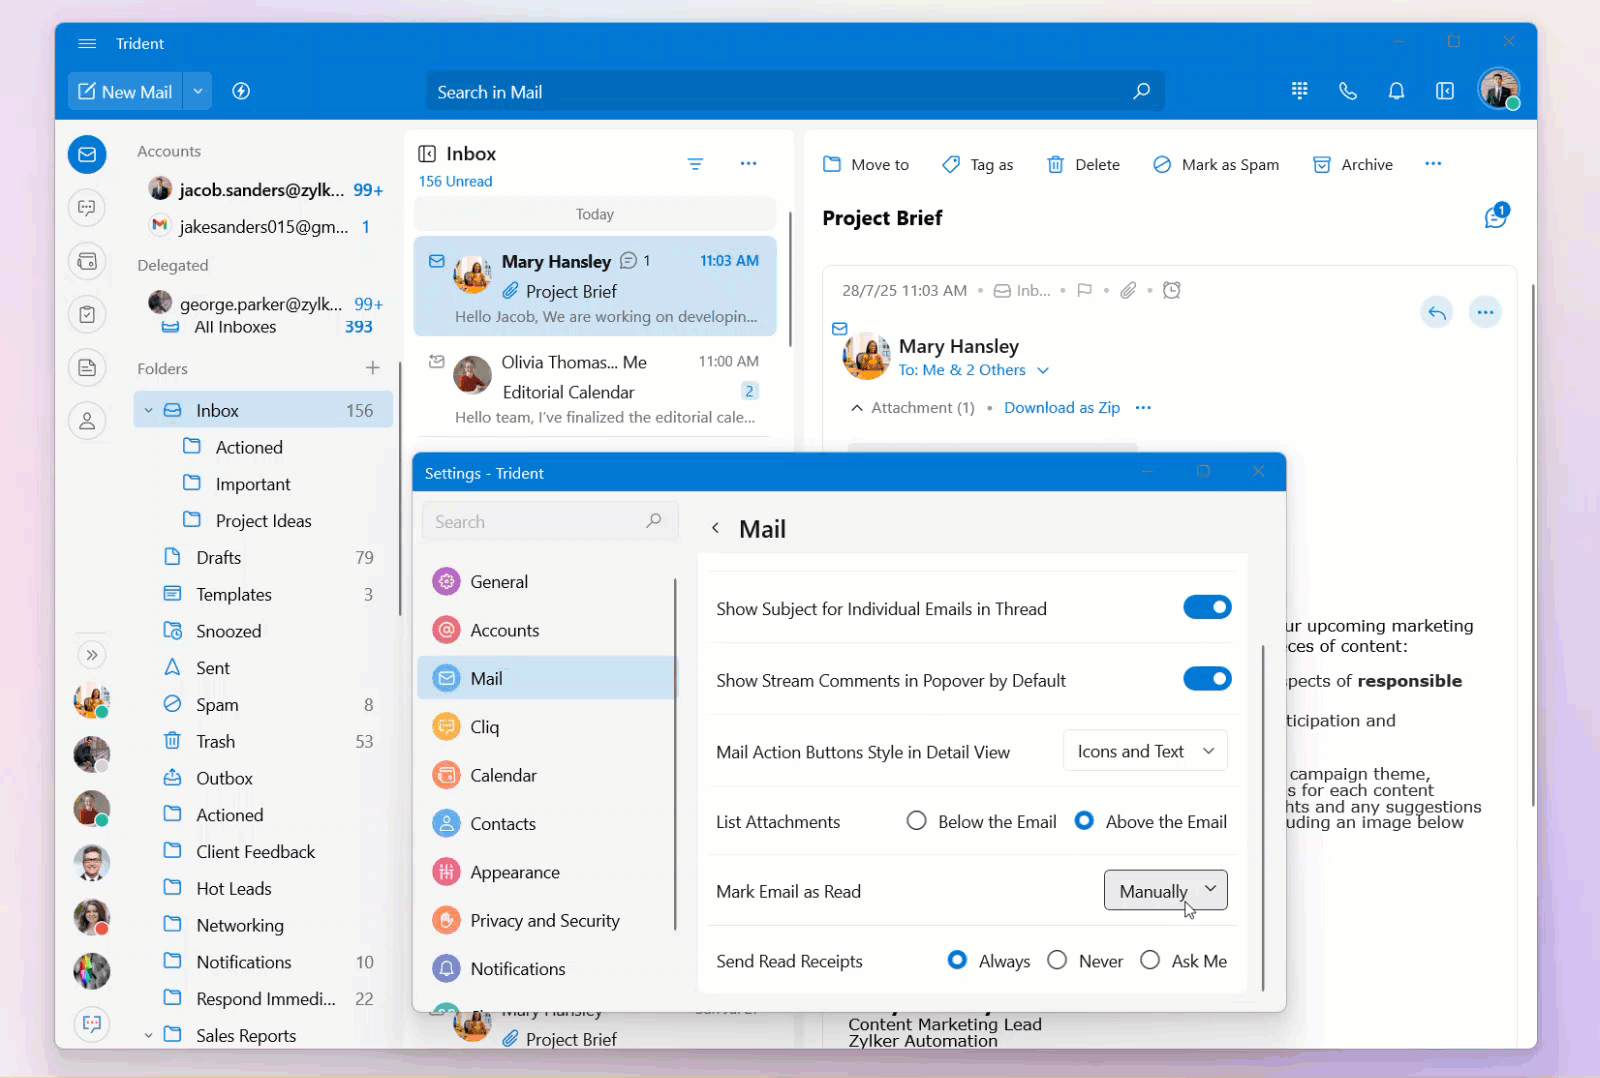This screenshot has width=1600, height=1078.
Task: Open the chat module icon in left rail
Action: click(x=87, y=208)
